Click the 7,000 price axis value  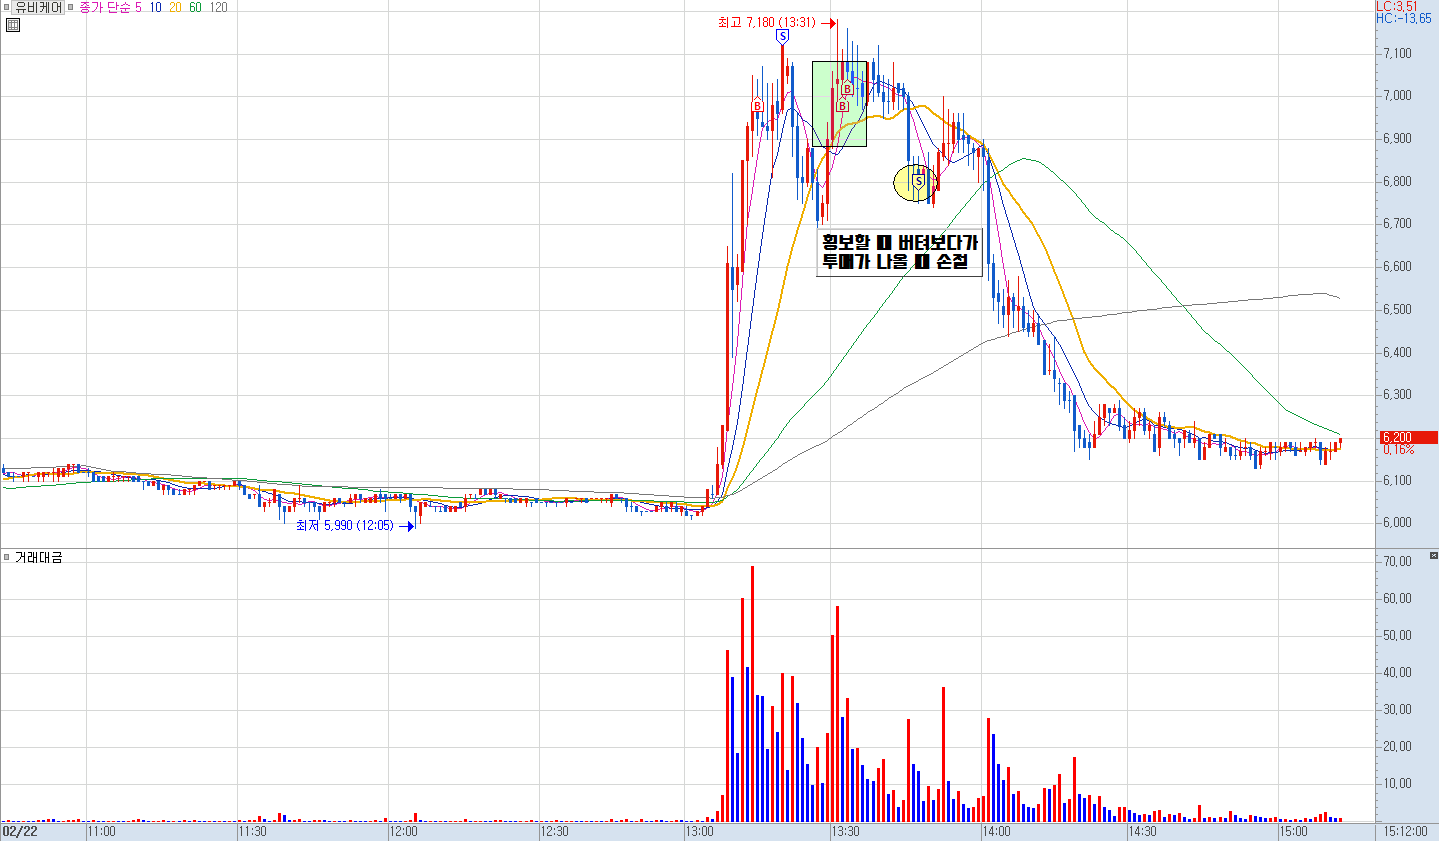(x=1397, y=96)
